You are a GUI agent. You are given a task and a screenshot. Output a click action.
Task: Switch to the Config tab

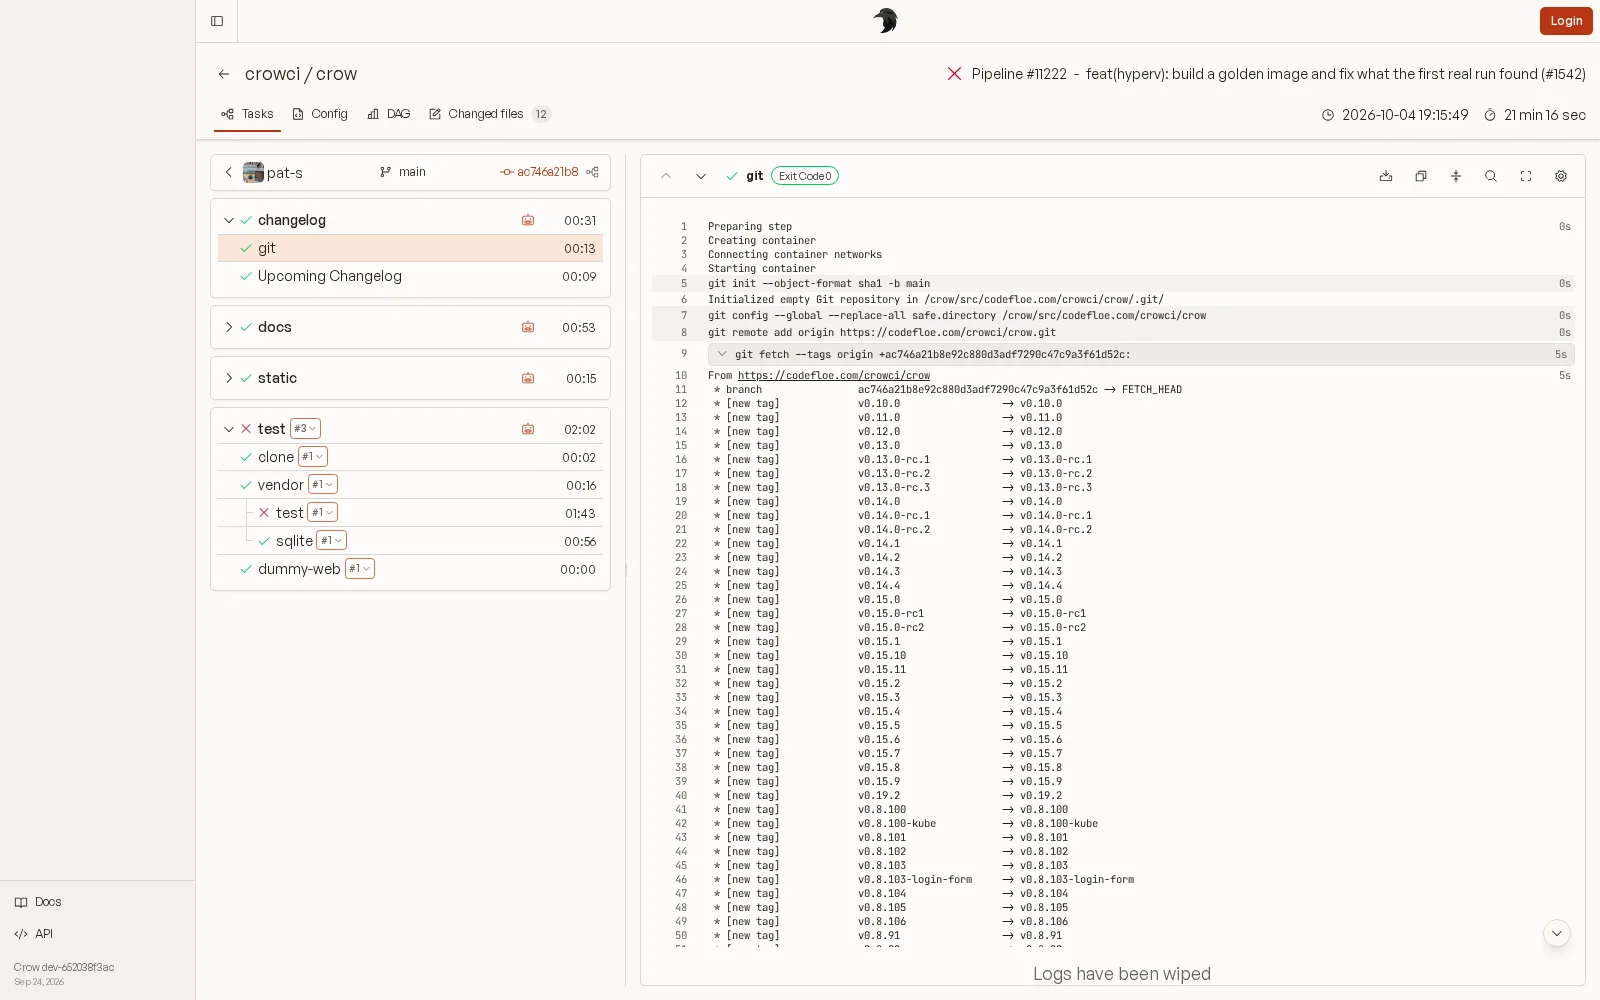[x=320, y=114]
